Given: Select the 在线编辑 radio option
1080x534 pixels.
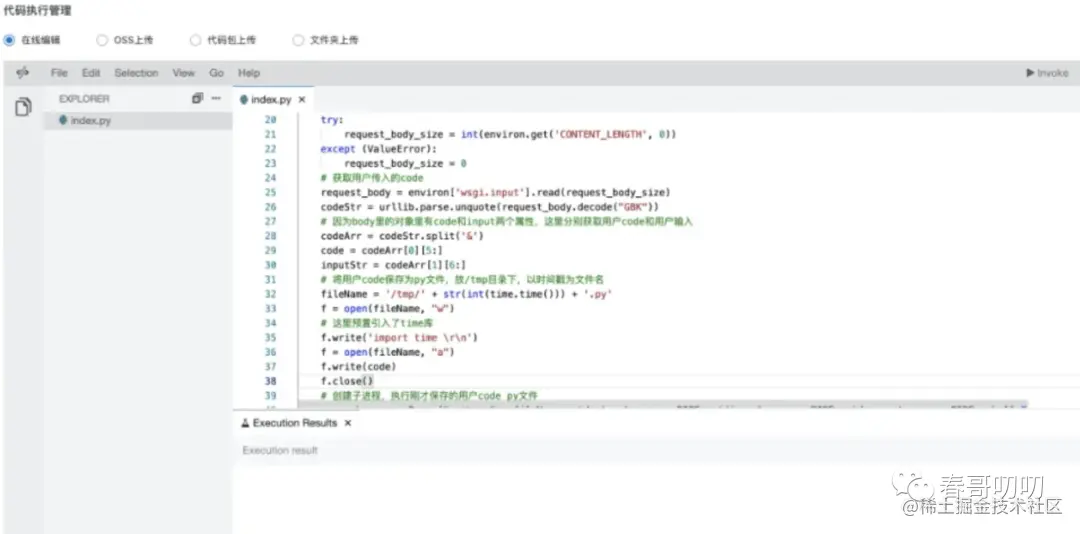Looking at the screenshot, I should coord(9,40).
